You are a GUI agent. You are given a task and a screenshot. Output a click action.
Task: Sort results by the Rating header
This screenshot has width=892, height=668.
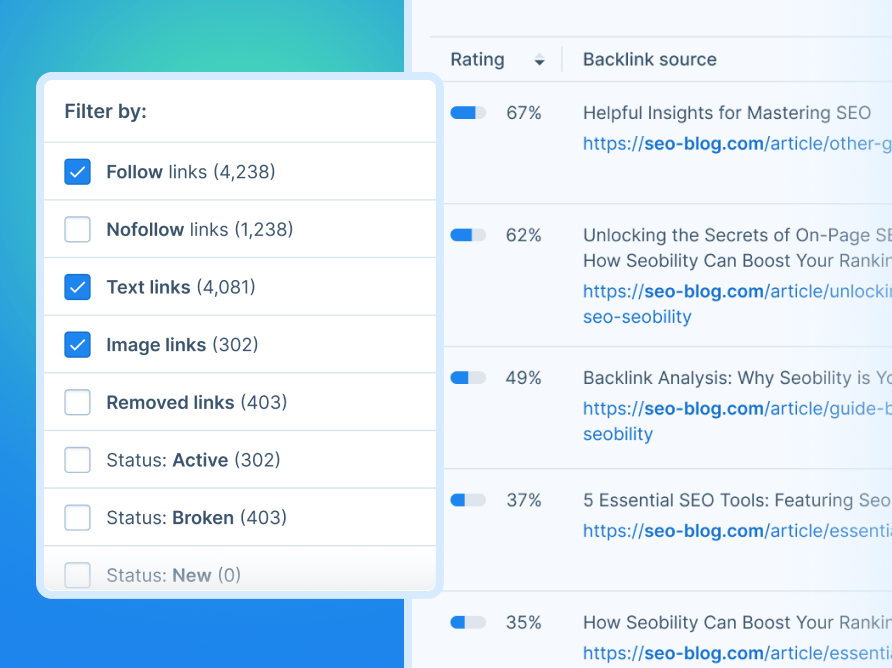[x=477, y=59]
